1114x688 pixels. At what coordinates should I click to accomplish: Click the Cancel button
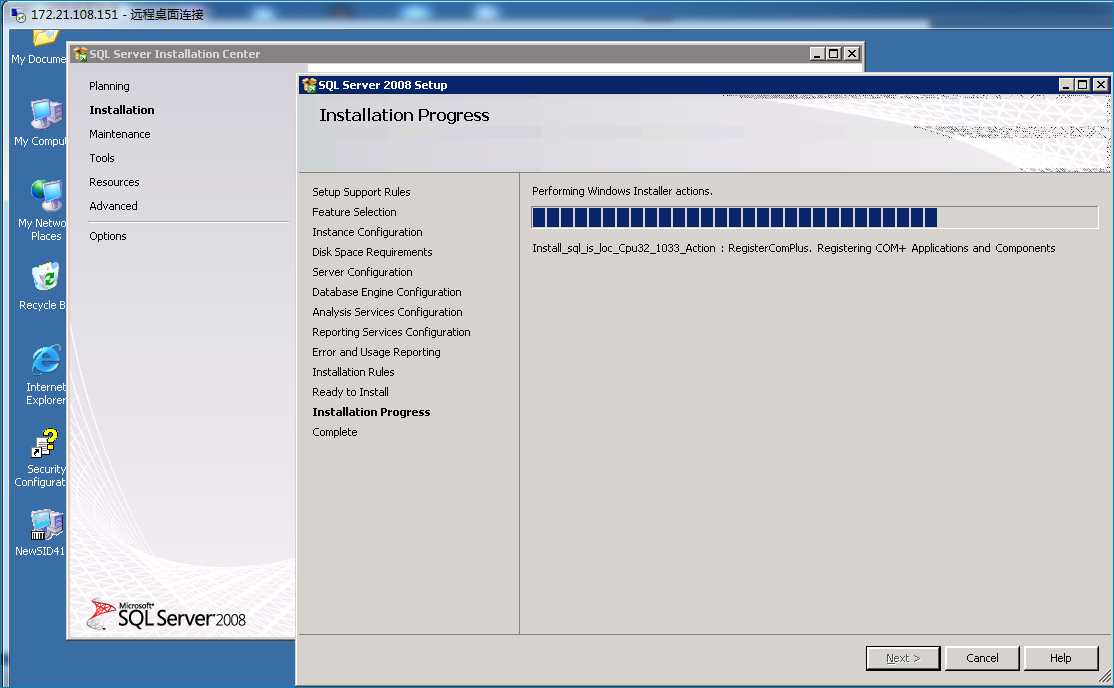tap(982, 658)
